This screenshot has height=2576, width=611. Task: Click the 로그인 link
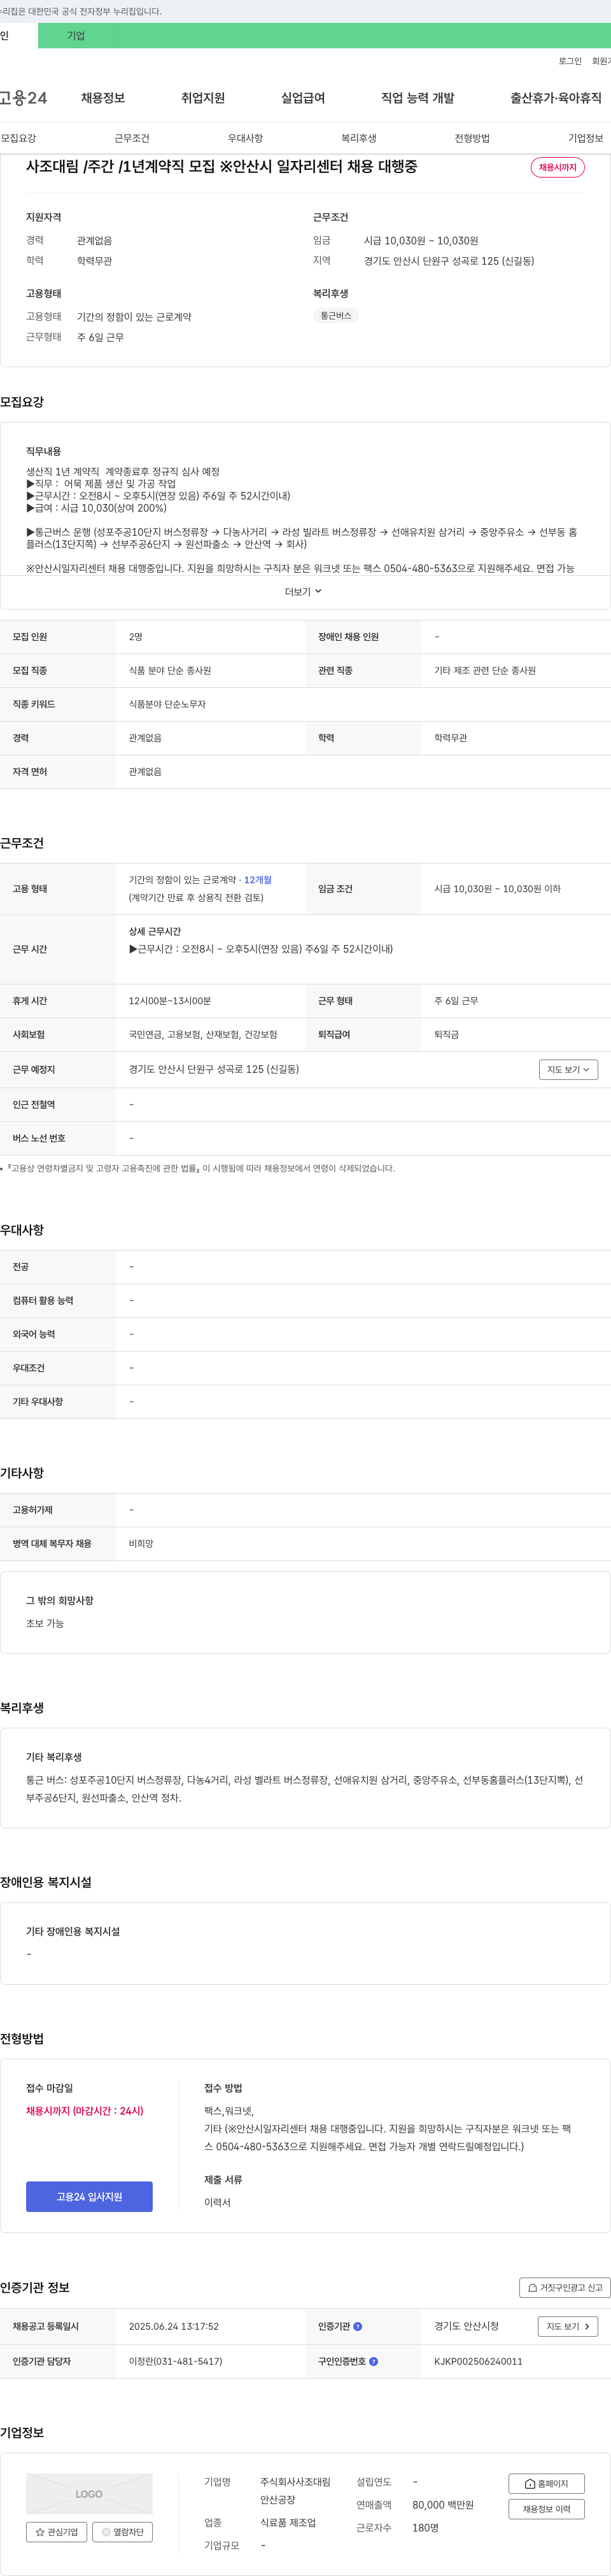[x=570, y=61]
